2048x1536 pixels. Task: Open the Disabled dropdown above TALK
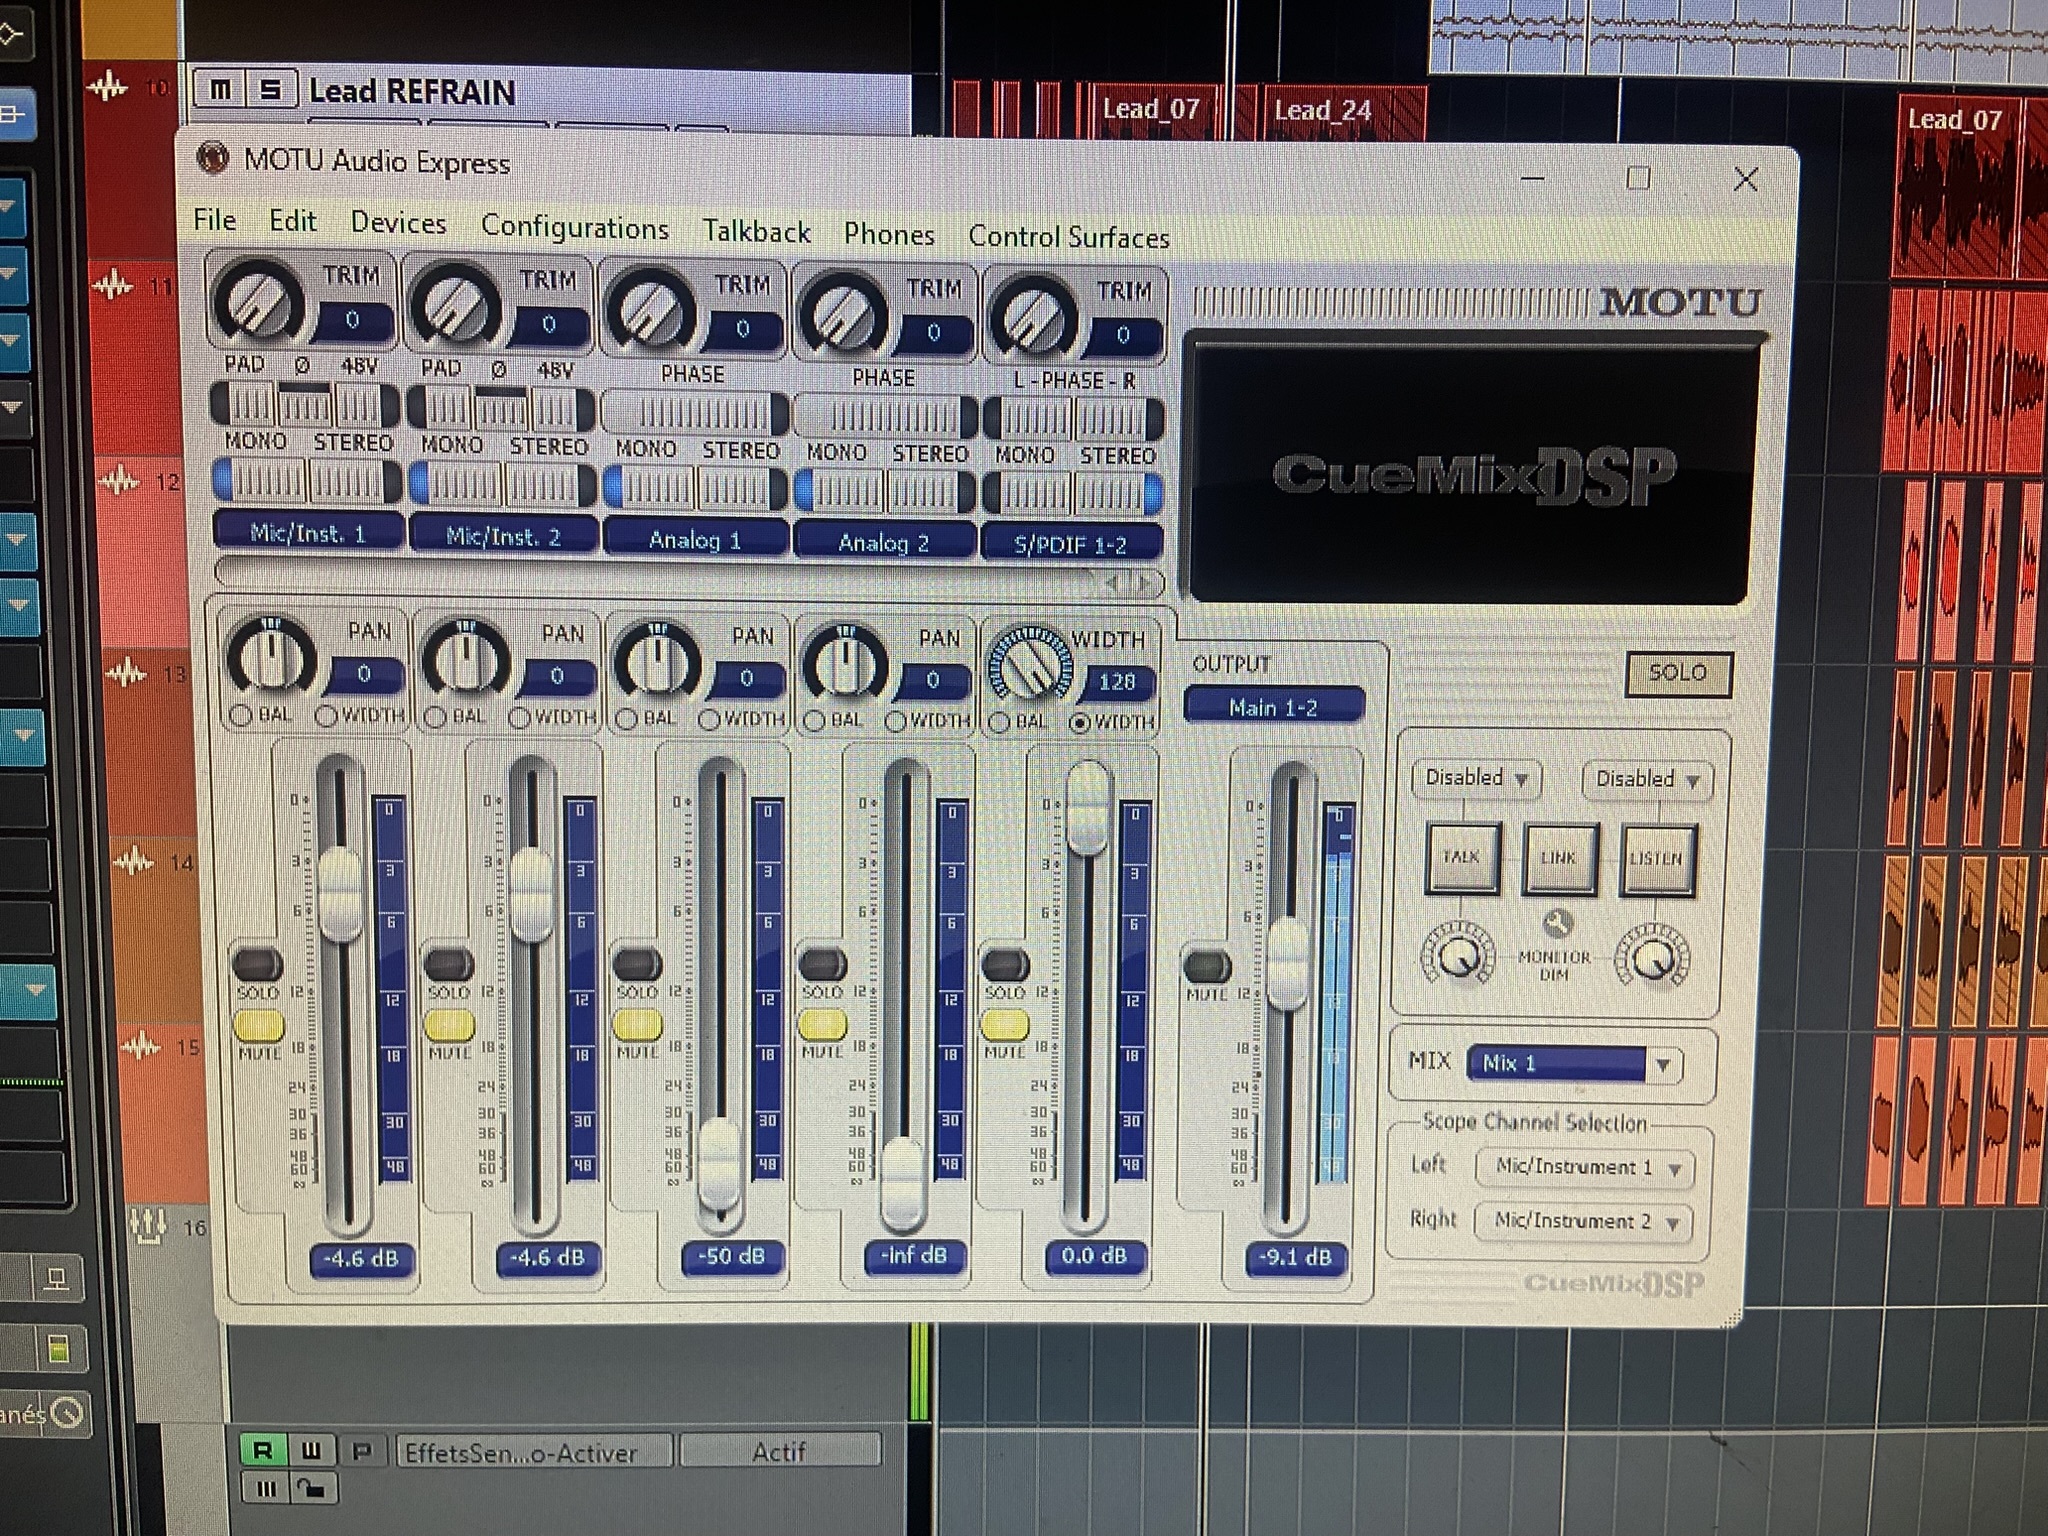coord(1476,778)
